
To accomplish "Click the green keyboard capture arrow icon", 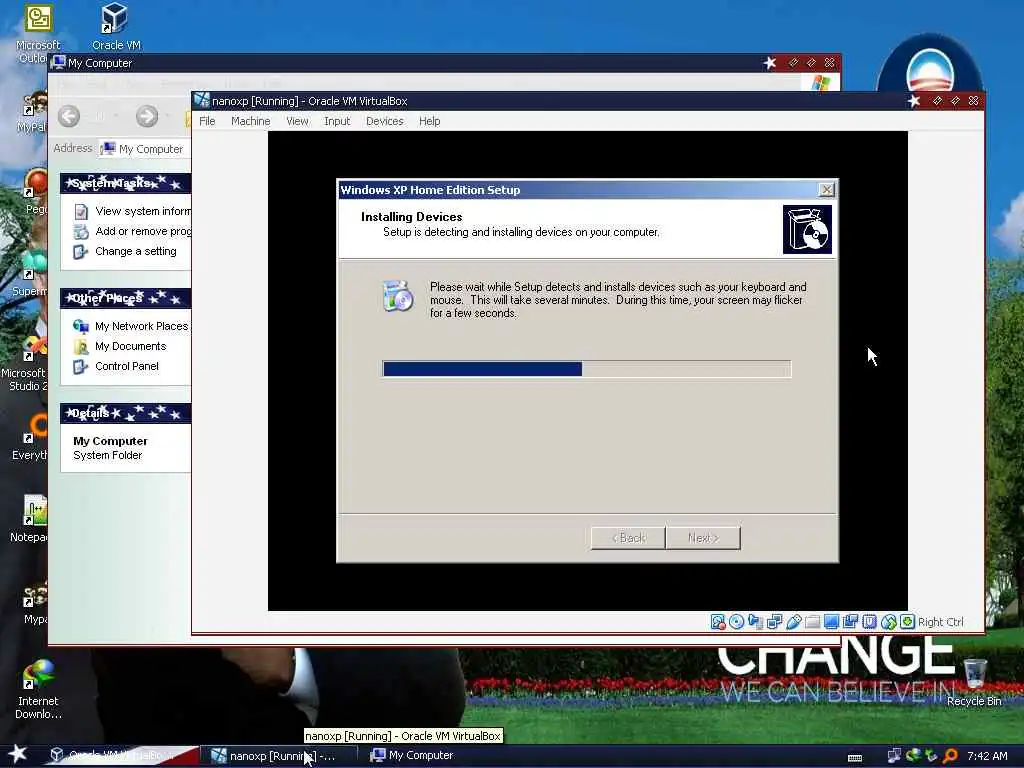I will click(907, 622).
